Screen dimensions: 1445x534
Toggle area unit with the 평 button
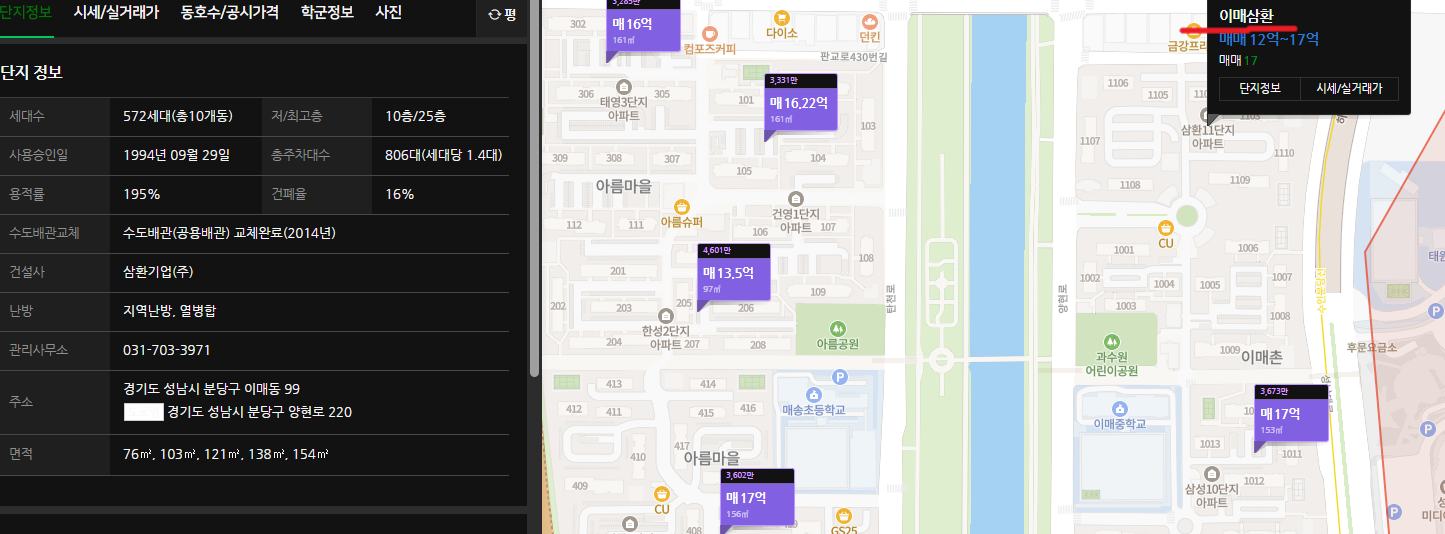pyautogui.click(x=501, y=15)
